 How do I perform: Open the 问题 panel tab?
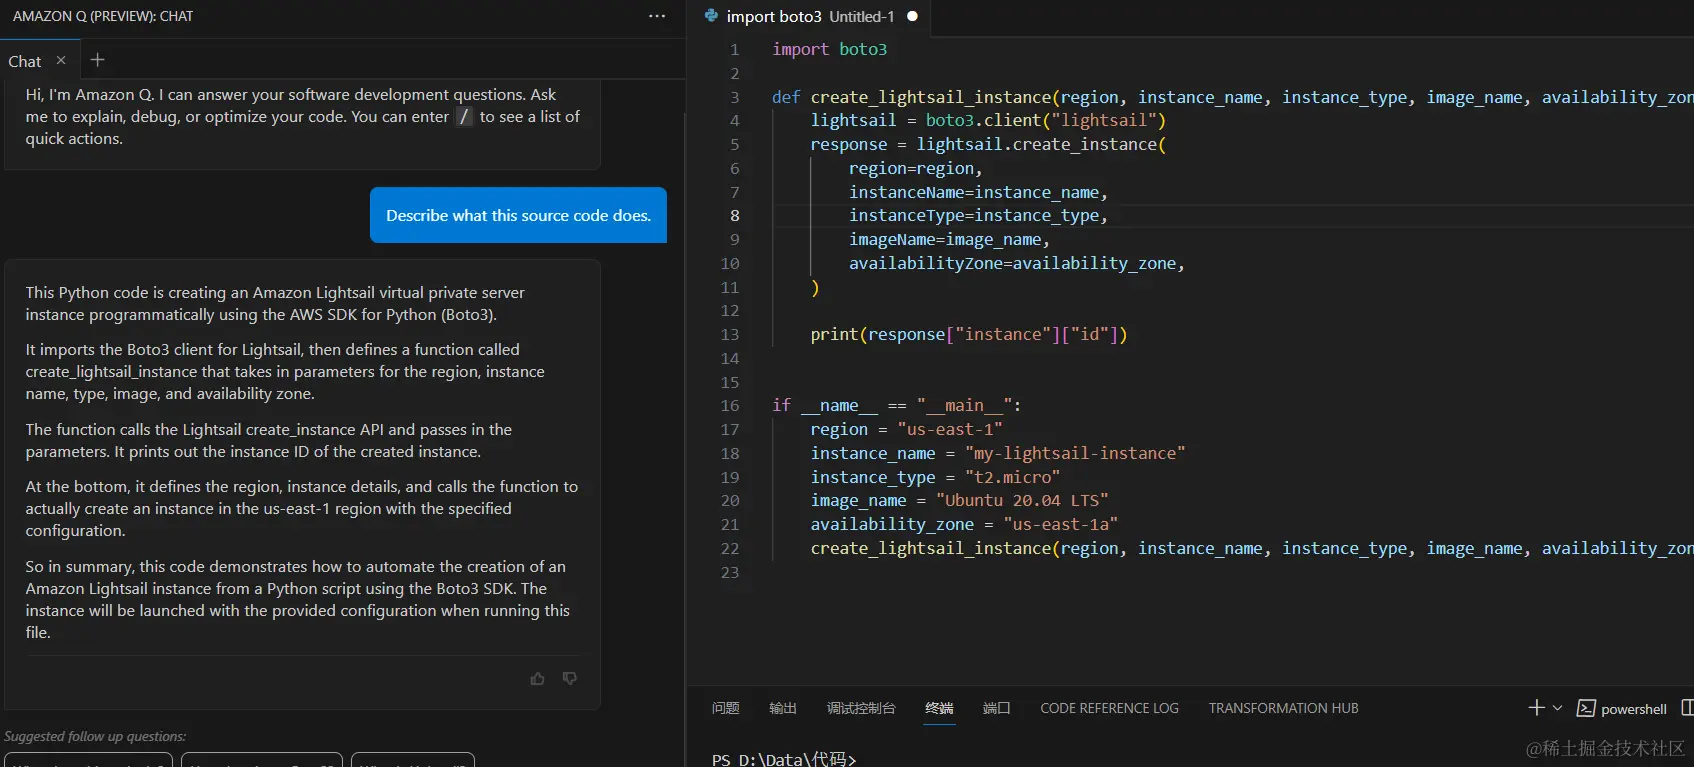(x=726, y=708)
